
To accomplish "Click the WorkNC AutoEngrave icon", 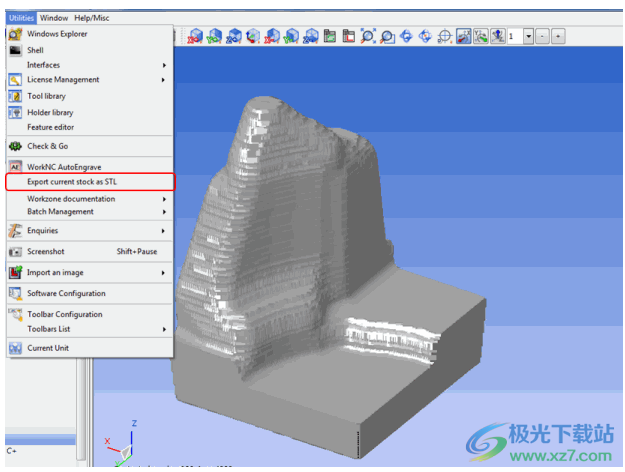I will [x=15, y=167].
